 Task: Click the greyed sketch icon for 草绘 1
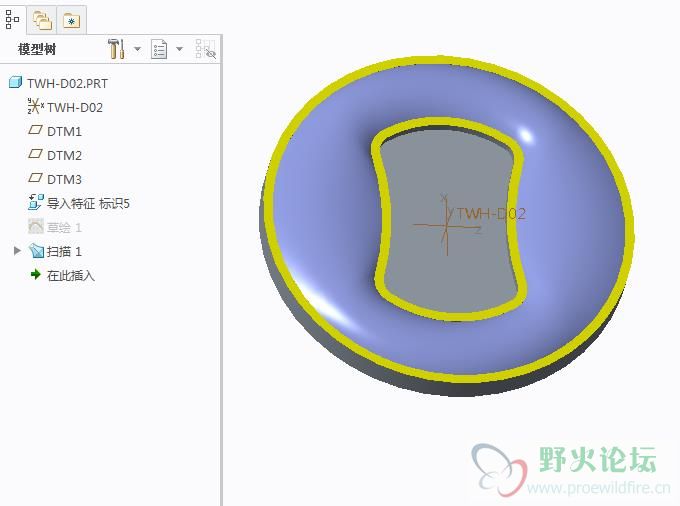pyautogui.click(x=36, y=226)
